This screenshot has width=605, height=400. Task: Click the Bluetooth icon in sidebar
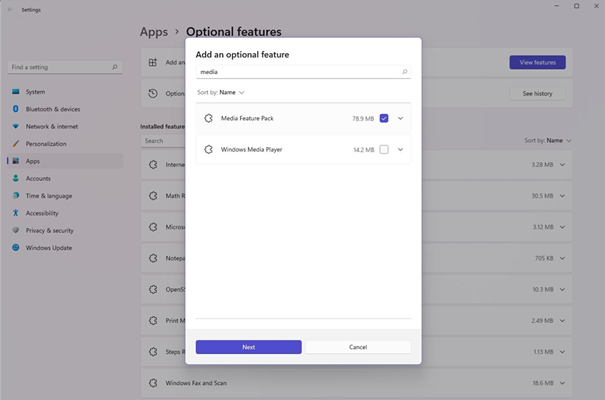[x=15, y=109]
